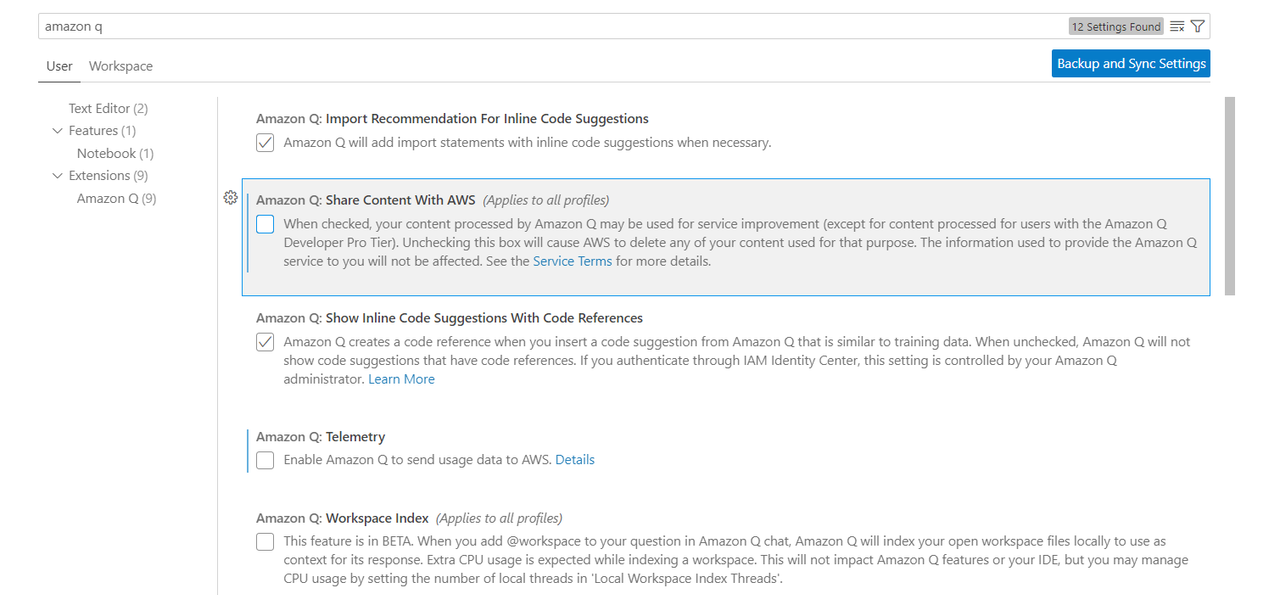
Task: Switch to the User settings tab
Action: [59, 66]
